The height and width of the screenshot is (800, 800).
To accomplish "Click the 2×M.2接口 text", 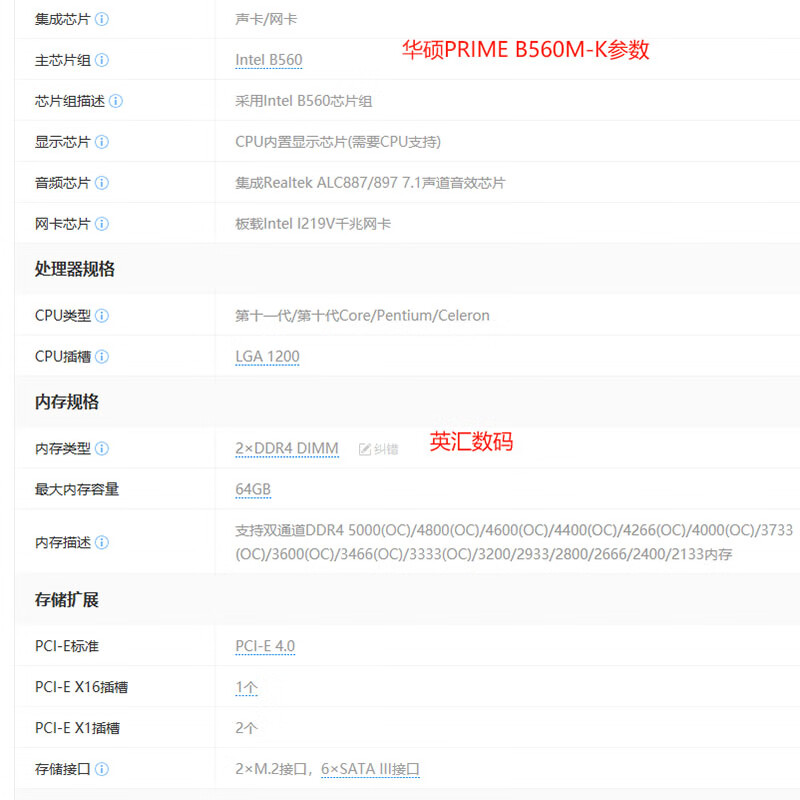I will point(271,769).
